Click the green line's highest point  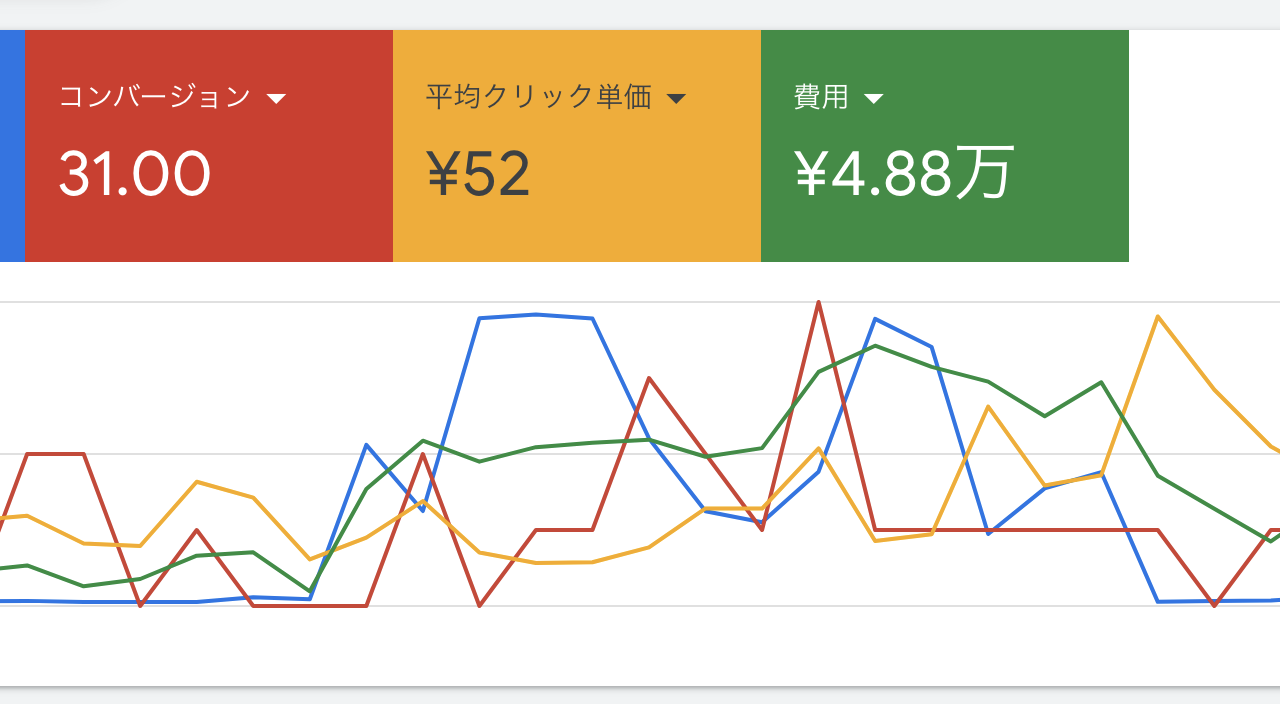[876, 346]
